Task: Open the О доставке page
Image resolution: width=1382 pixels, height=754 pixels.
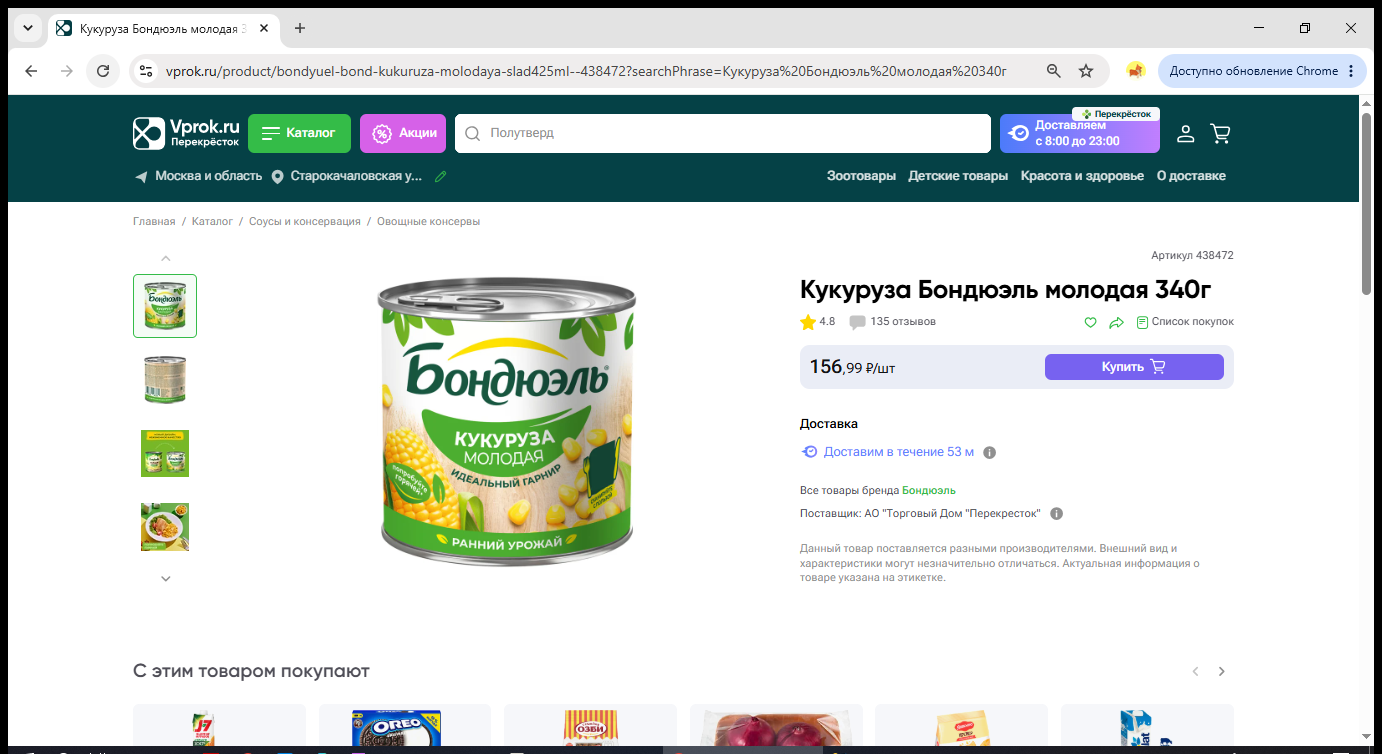Action: tap(1191, 176)
